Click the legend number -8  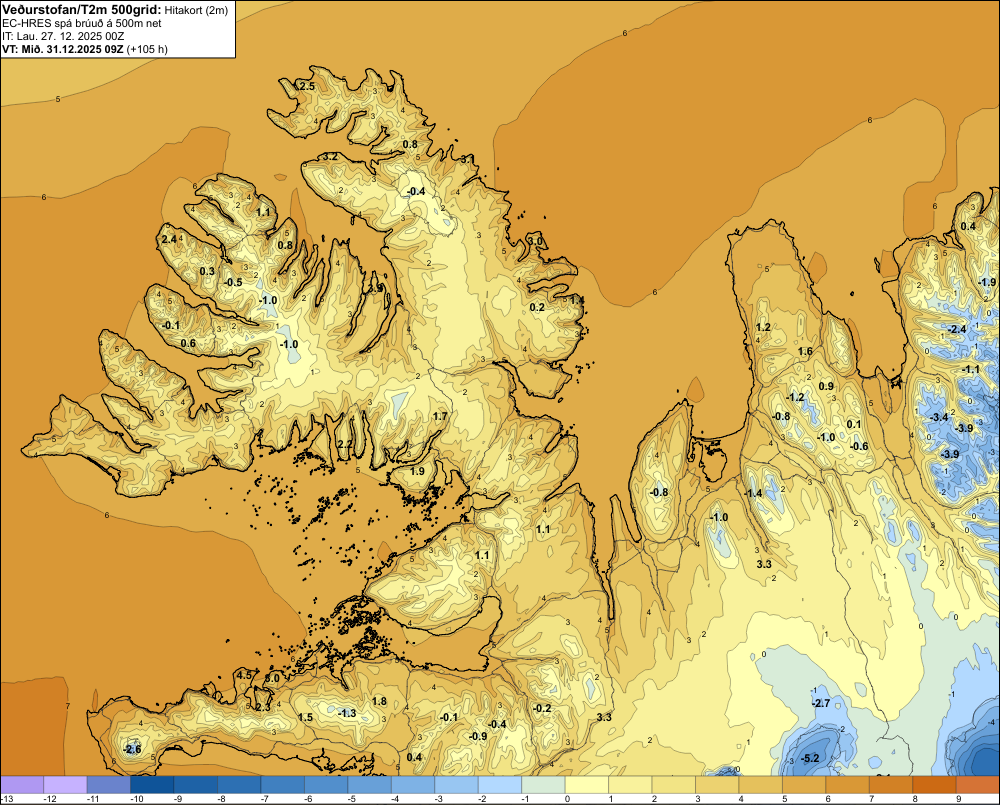(x=221, y=799)
